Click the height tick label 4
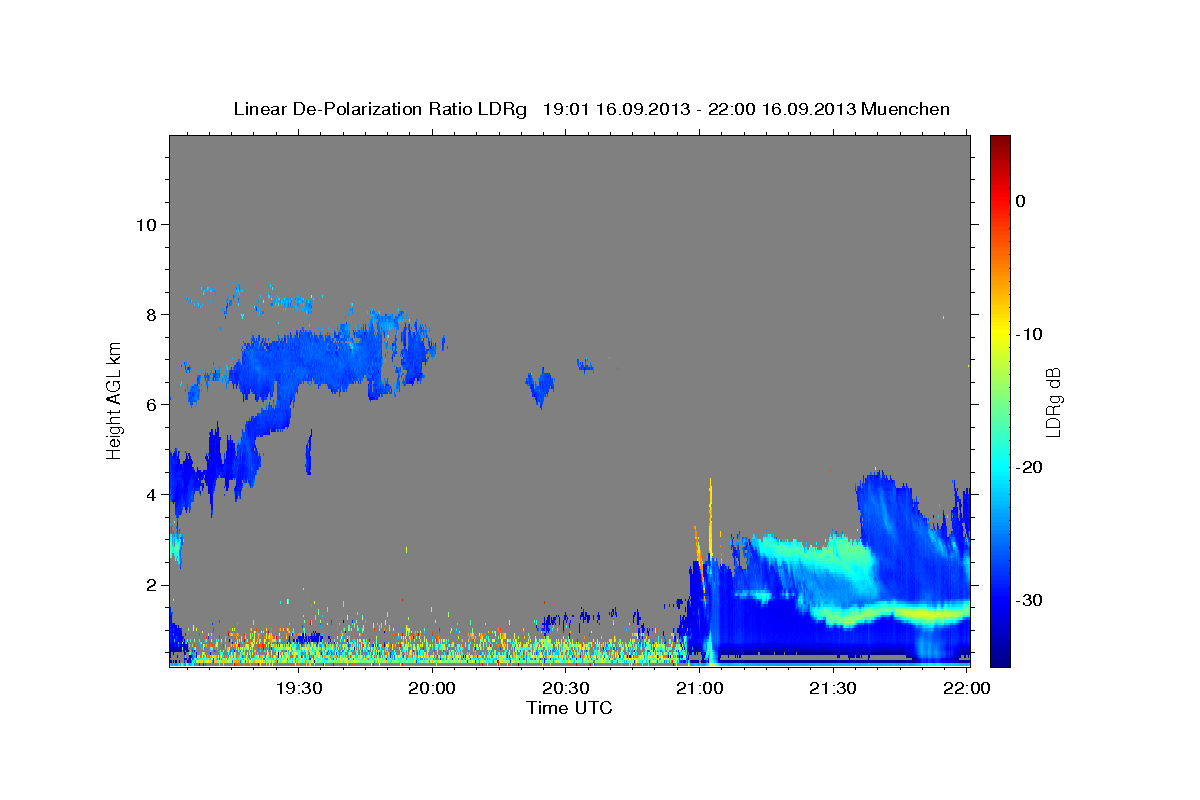Image resolution: width=1200 pixels, height=800 pixels. click(150, 494)
